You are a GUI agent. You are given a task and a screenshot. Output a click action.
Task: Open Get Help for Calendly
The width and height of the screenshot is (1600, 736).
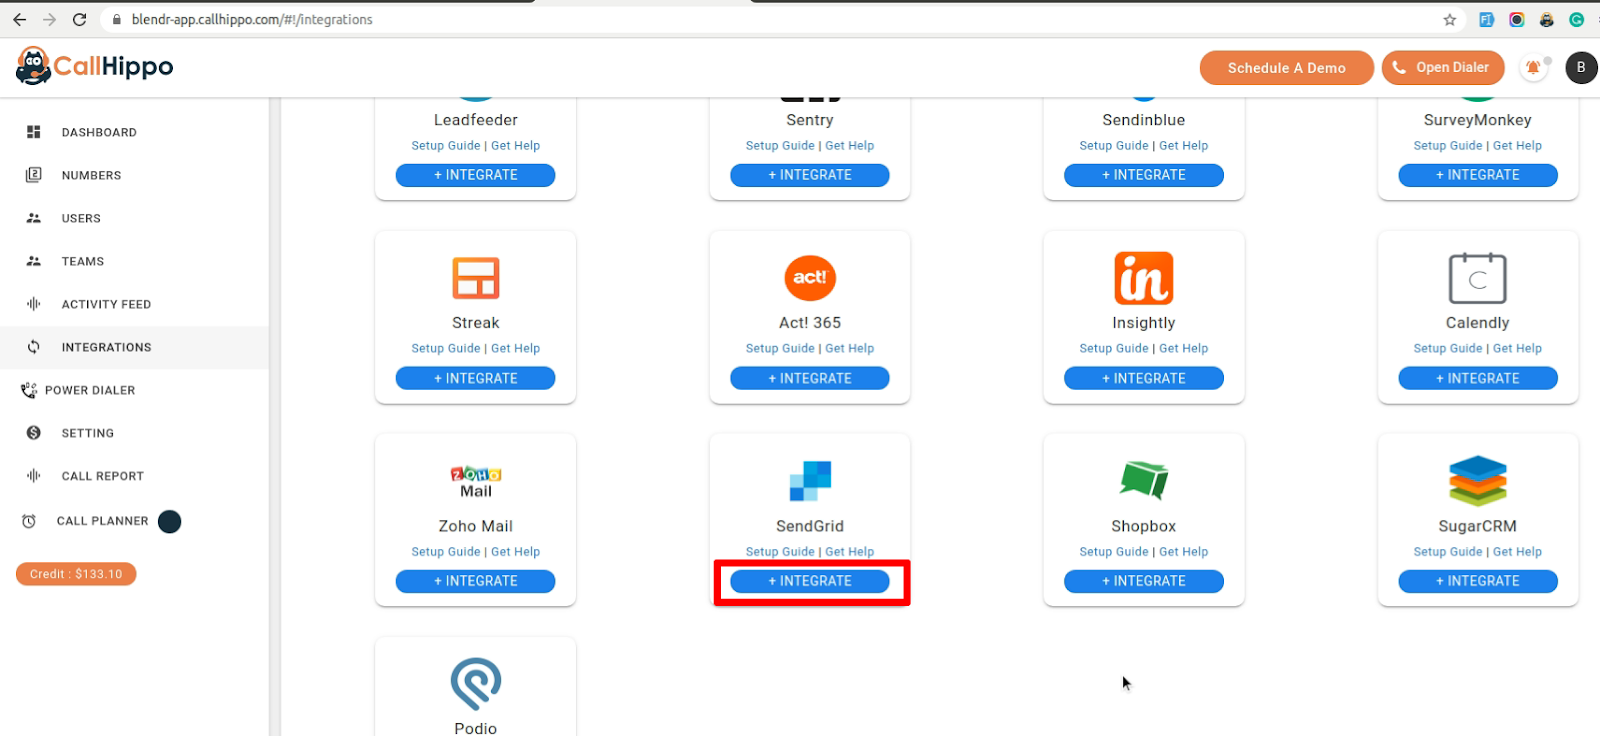point(1517,349)
